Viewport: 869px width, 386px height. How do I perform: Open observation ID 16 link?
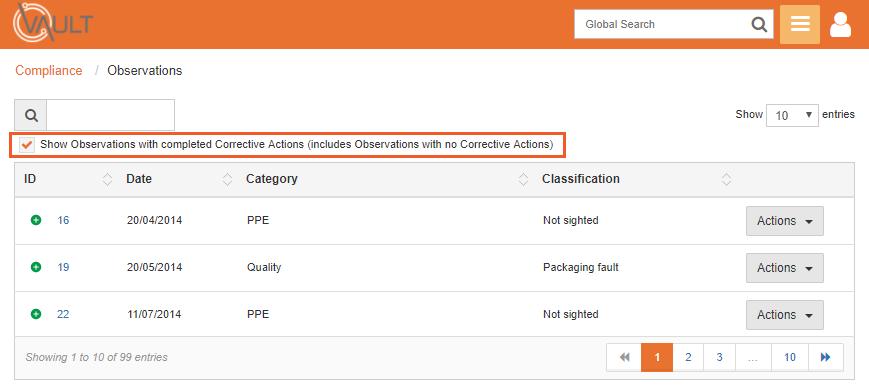63,220
